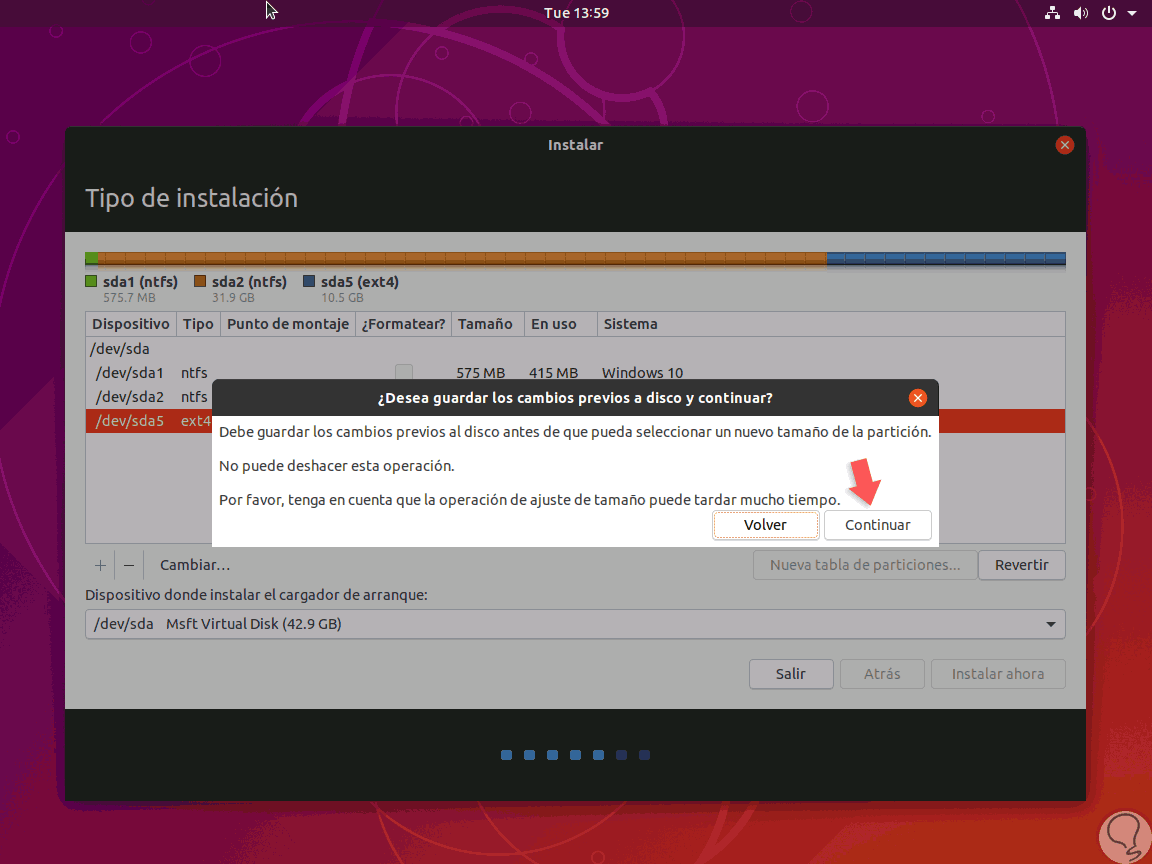Select the /dev/sda1 ntfs row
The image size is (1152, 864).
pos(575,372)
